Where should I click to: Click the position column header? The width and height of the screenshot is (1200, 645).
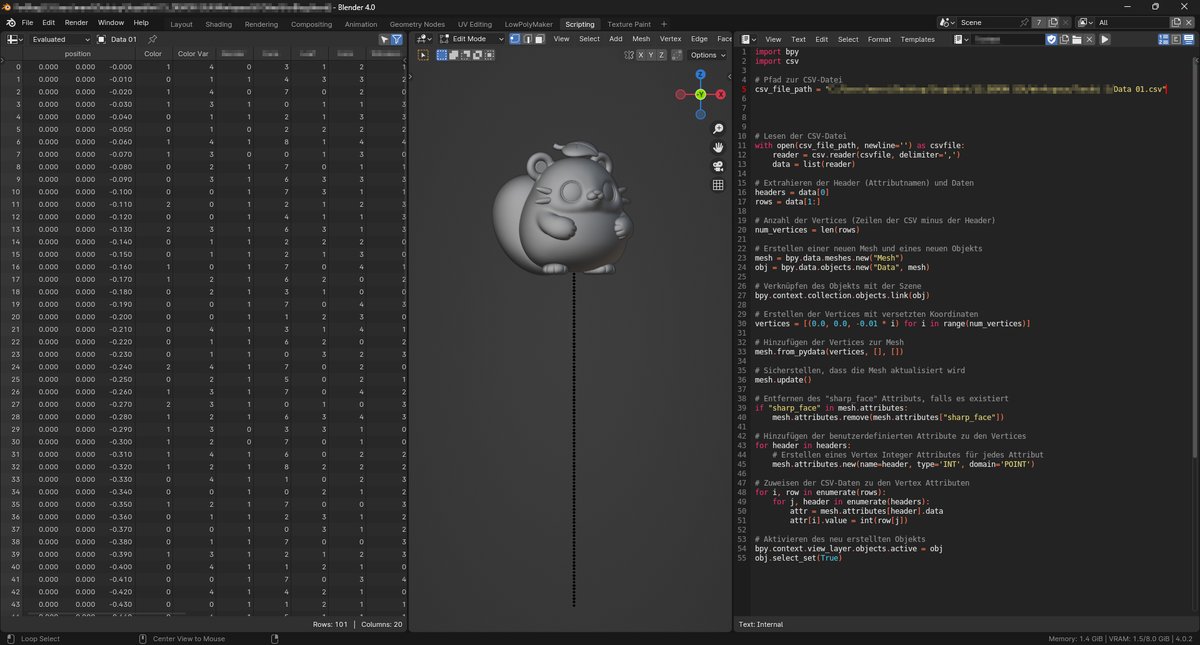pyautogui.click(x=78, y=54)
